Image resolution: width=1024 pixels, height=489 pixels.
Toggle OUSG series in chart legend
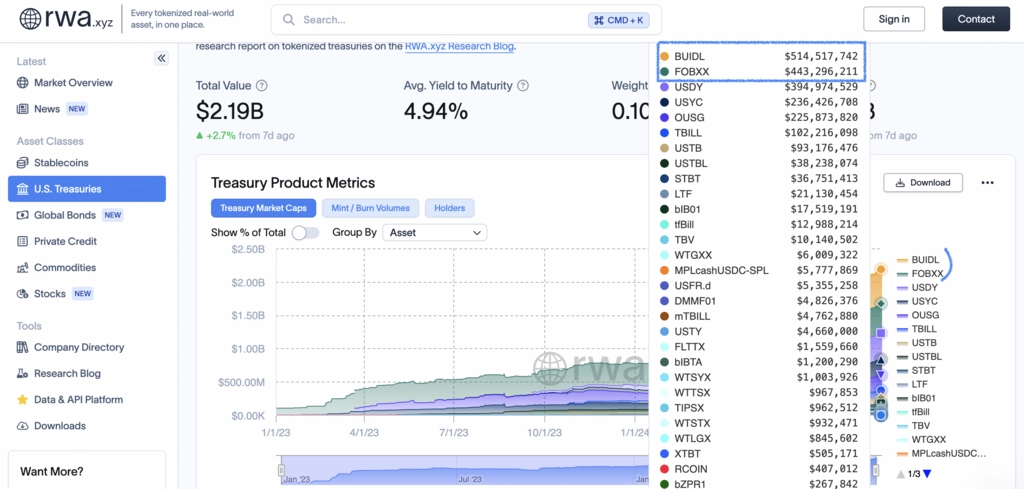(x=918, y=315)
